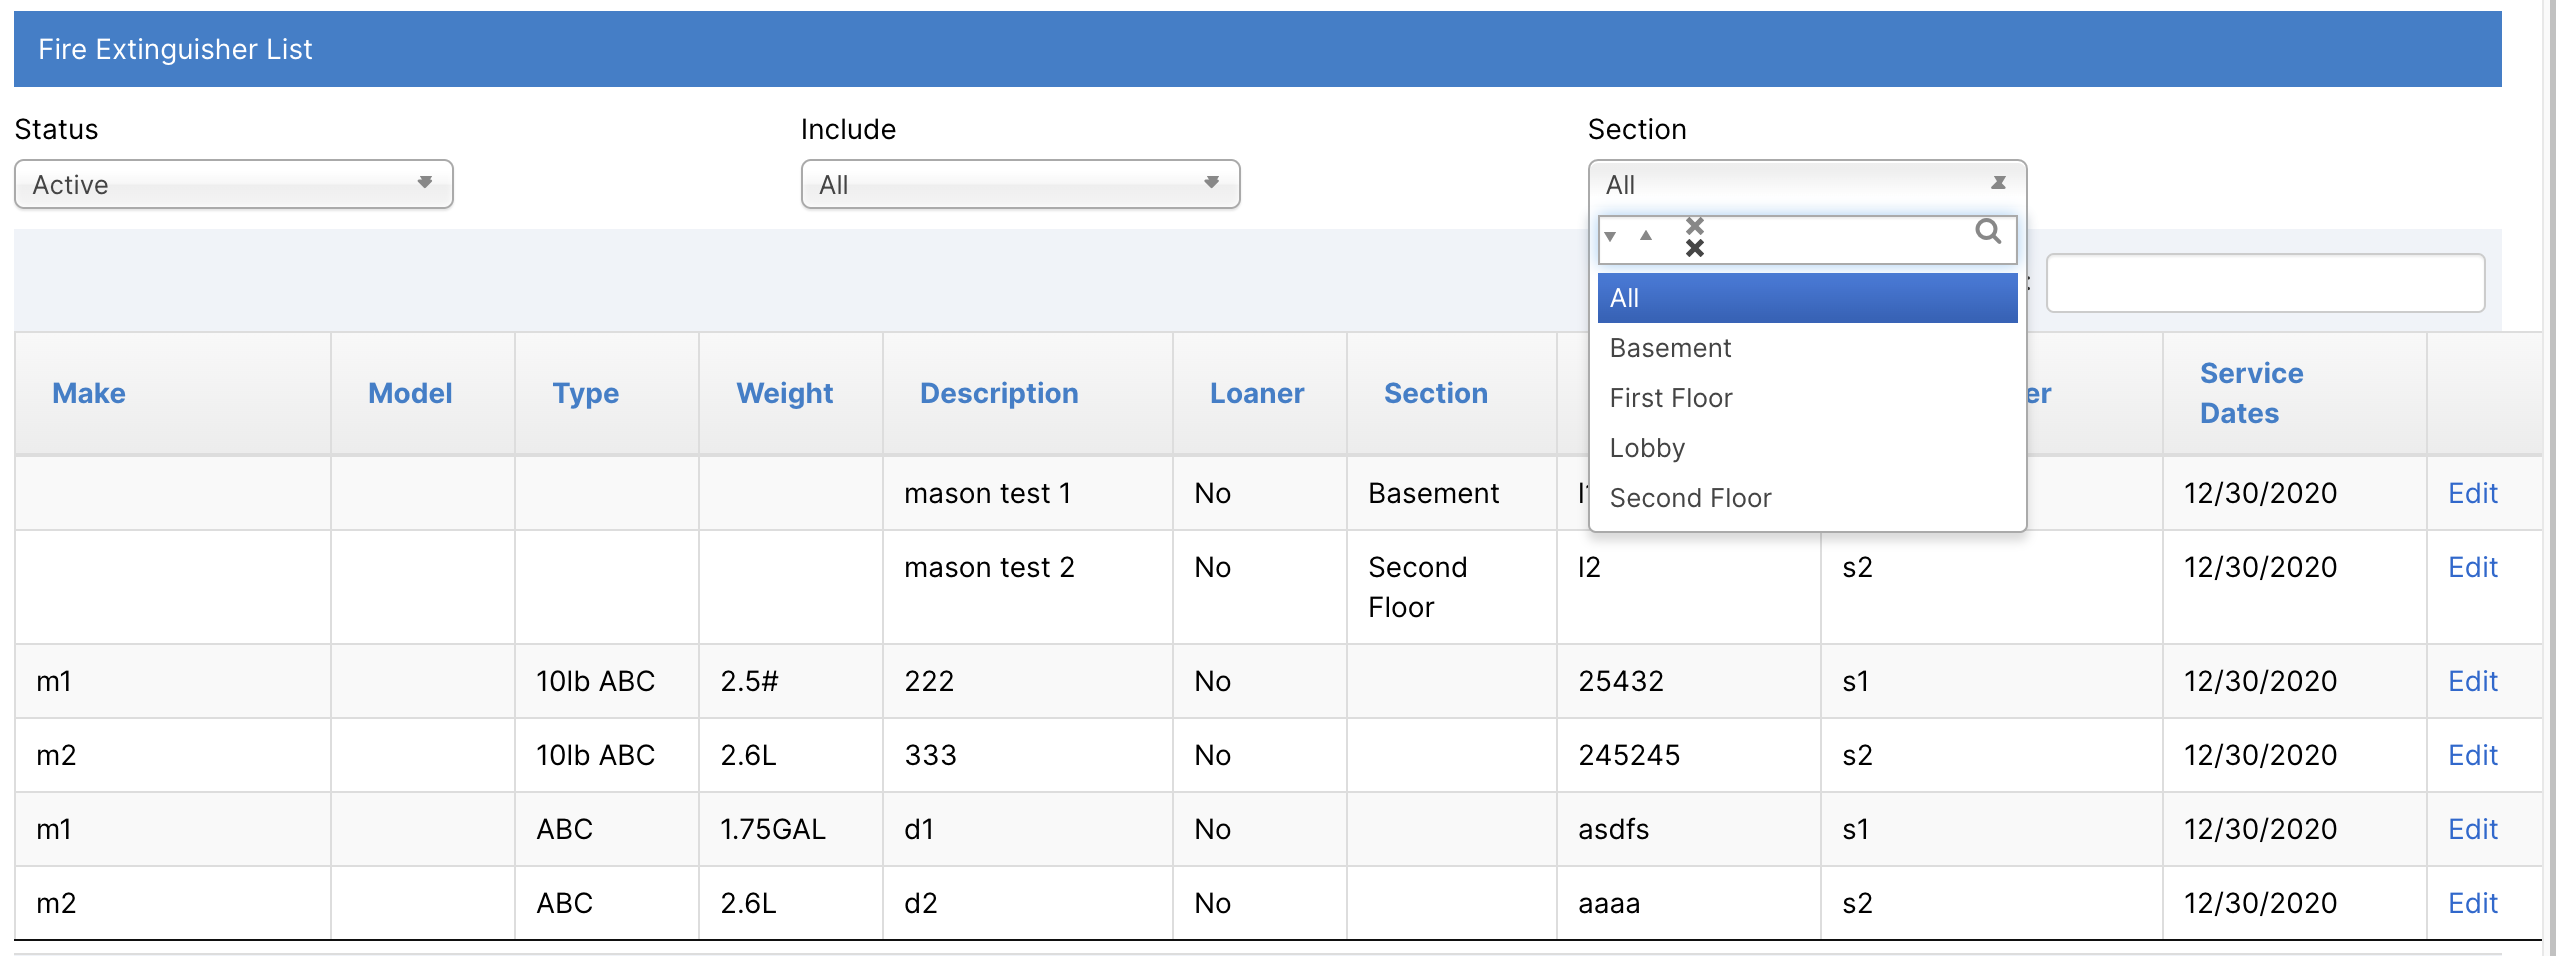Image resolution: width=2556 pixels, height=956 pixels.
Task: Click the dark X clear icon in search box
Action: 1696,250
